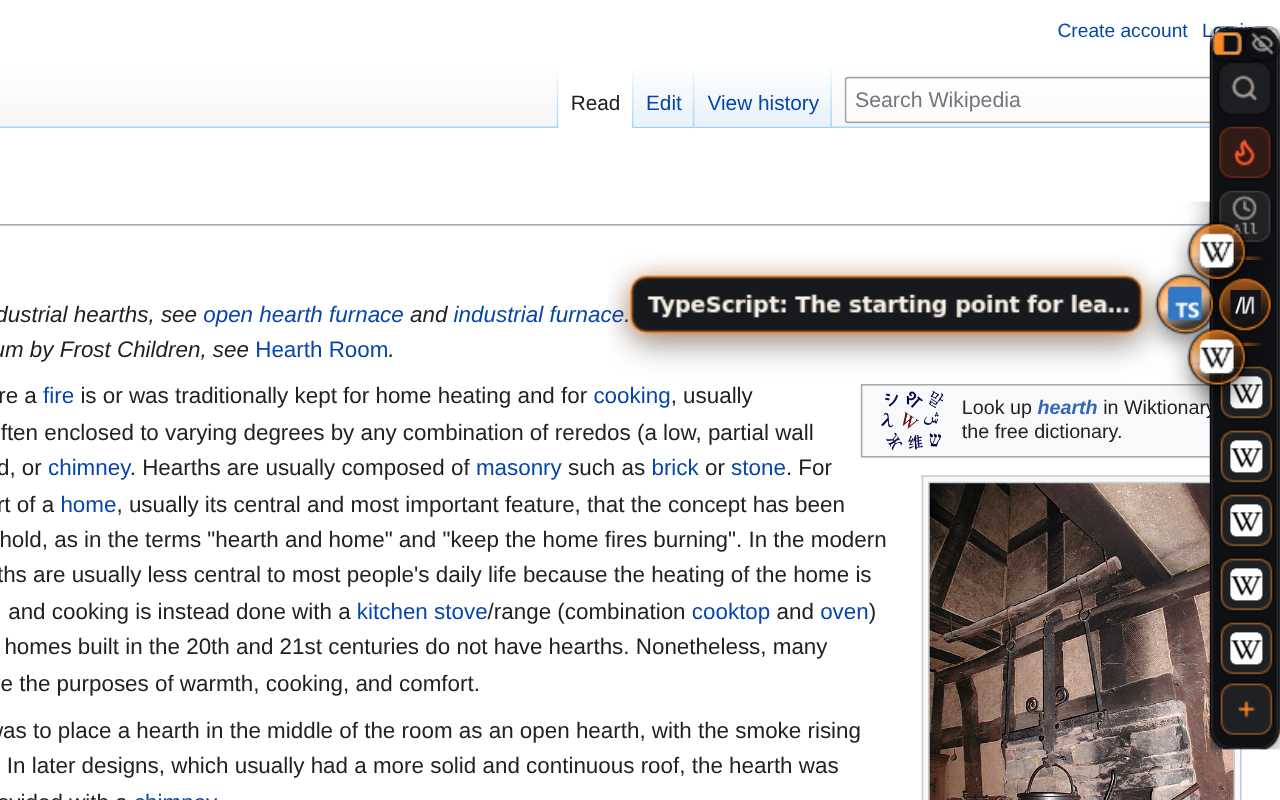Click the 'cooking' article link
The height and width of the screenshot is (800, 1280).
(x=632, y=395)
